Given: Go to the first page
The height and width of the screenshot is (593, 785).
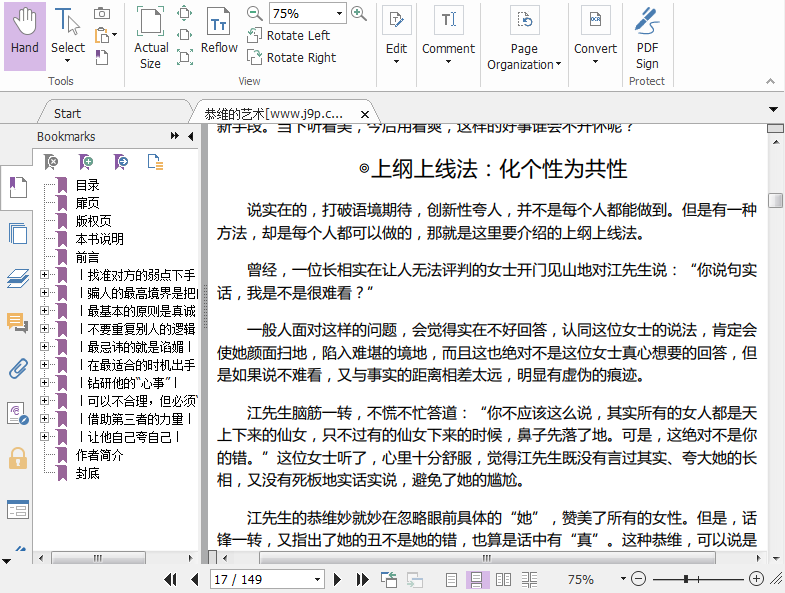Looking at the screenshot, I should [x=171, y=579].
